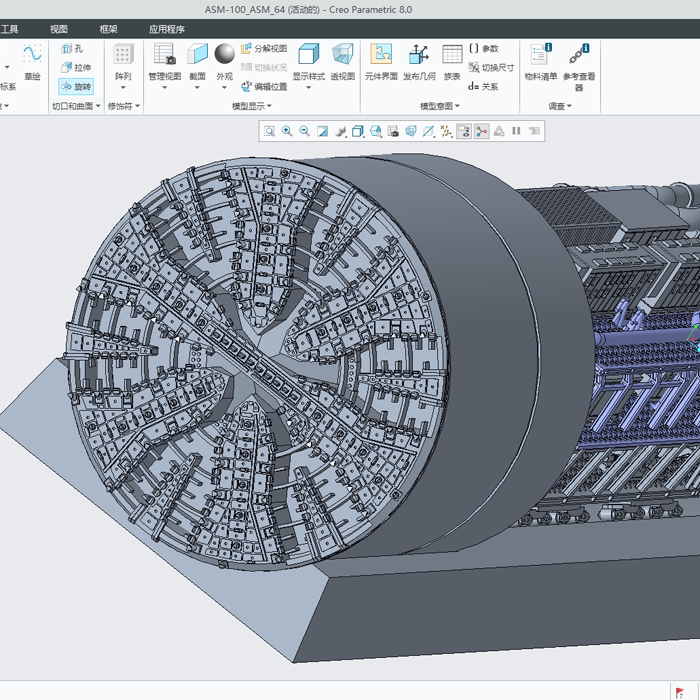Click the Publish Geometry (发布几何) icon

pyautogui.click(x=418, y=61)
